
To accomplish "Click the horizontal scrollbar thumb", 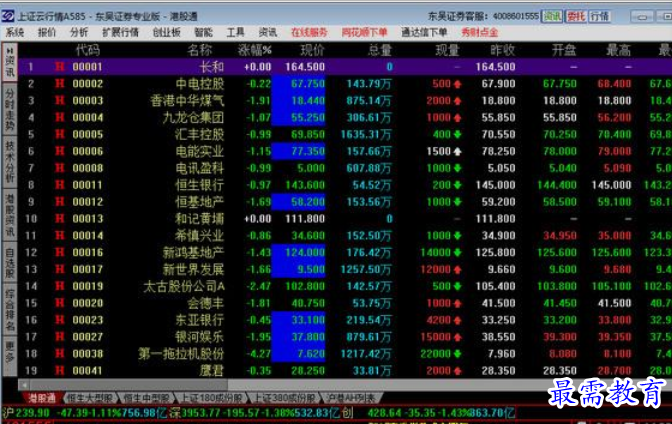I will [x=129, y=385].
